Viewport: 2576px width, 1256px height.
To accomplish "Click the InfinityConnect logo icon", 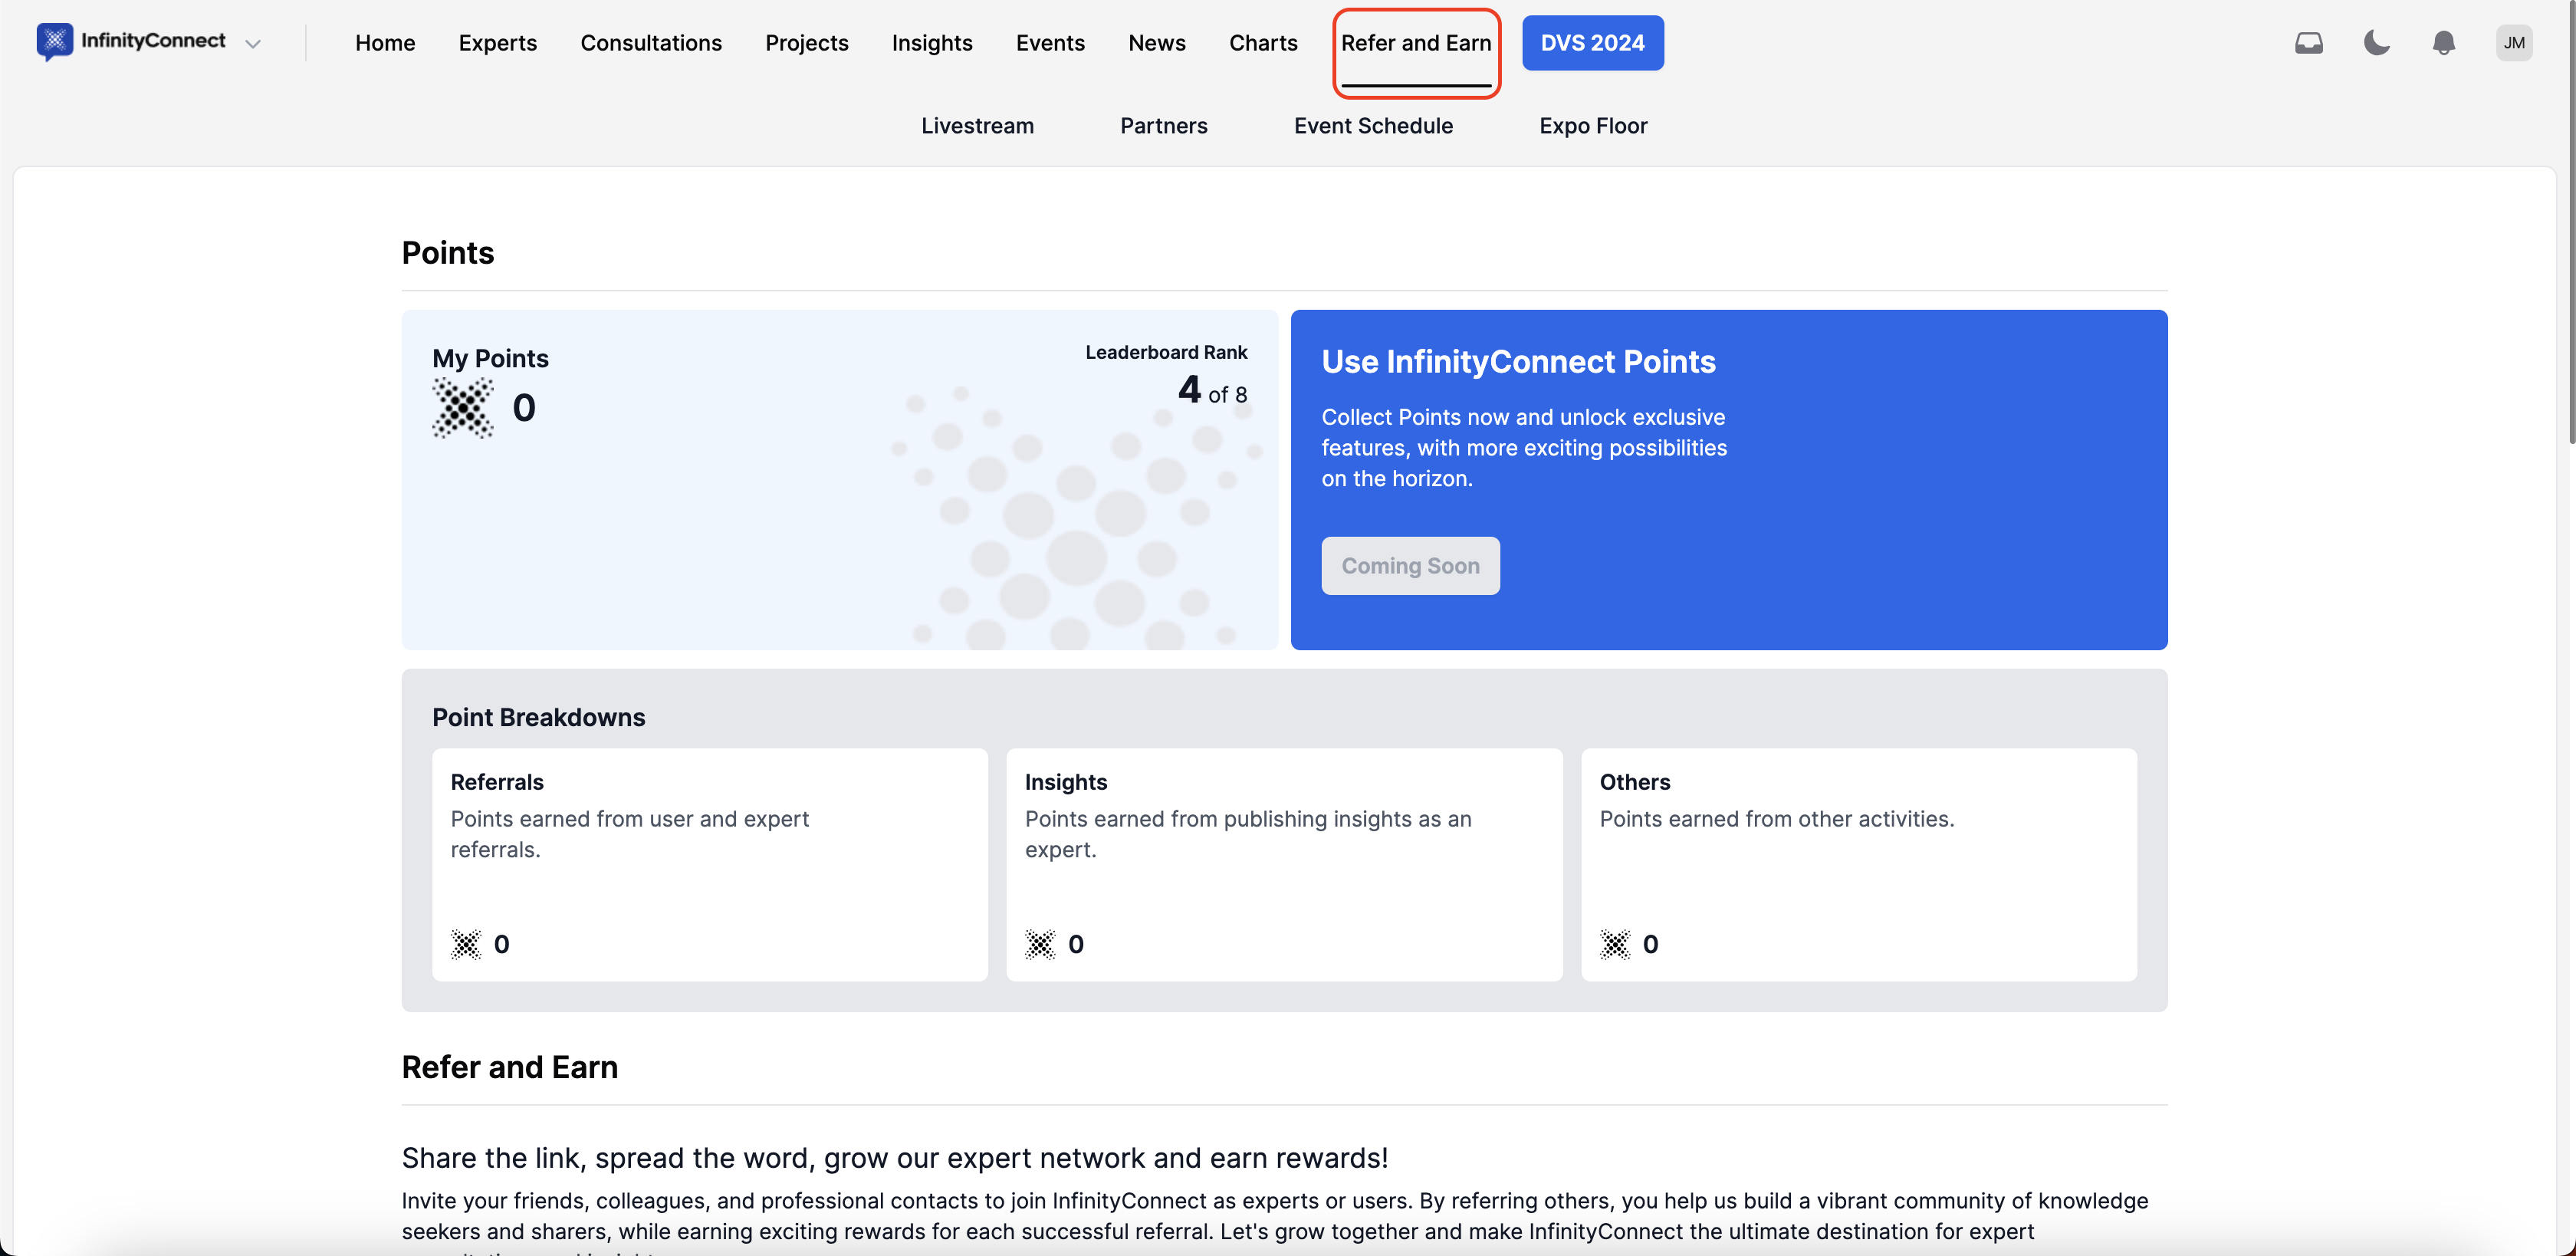I will click(54, 41).
